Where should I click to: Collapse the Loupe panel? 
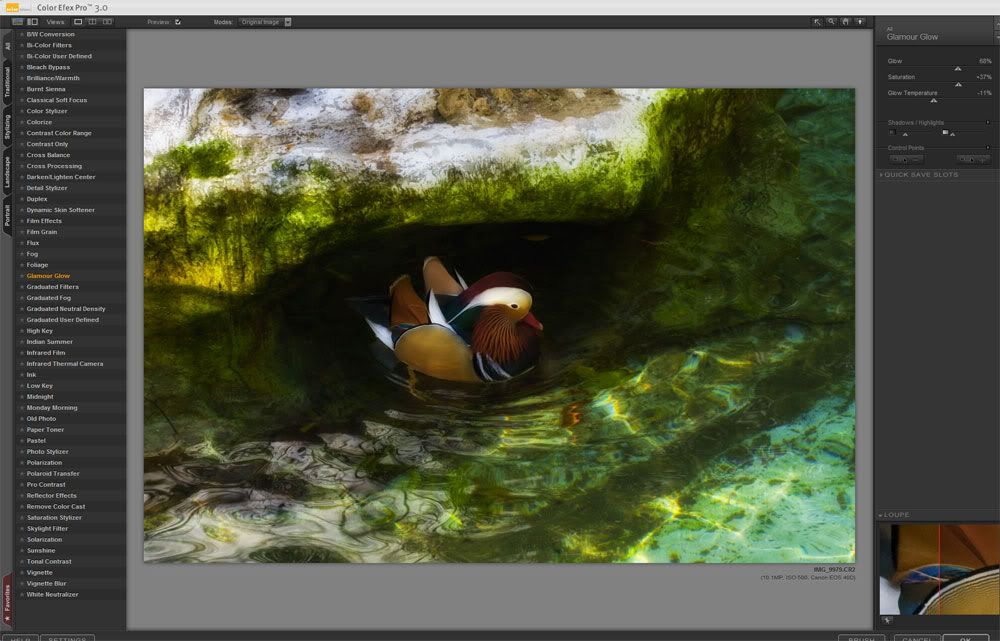pos(881,515)
